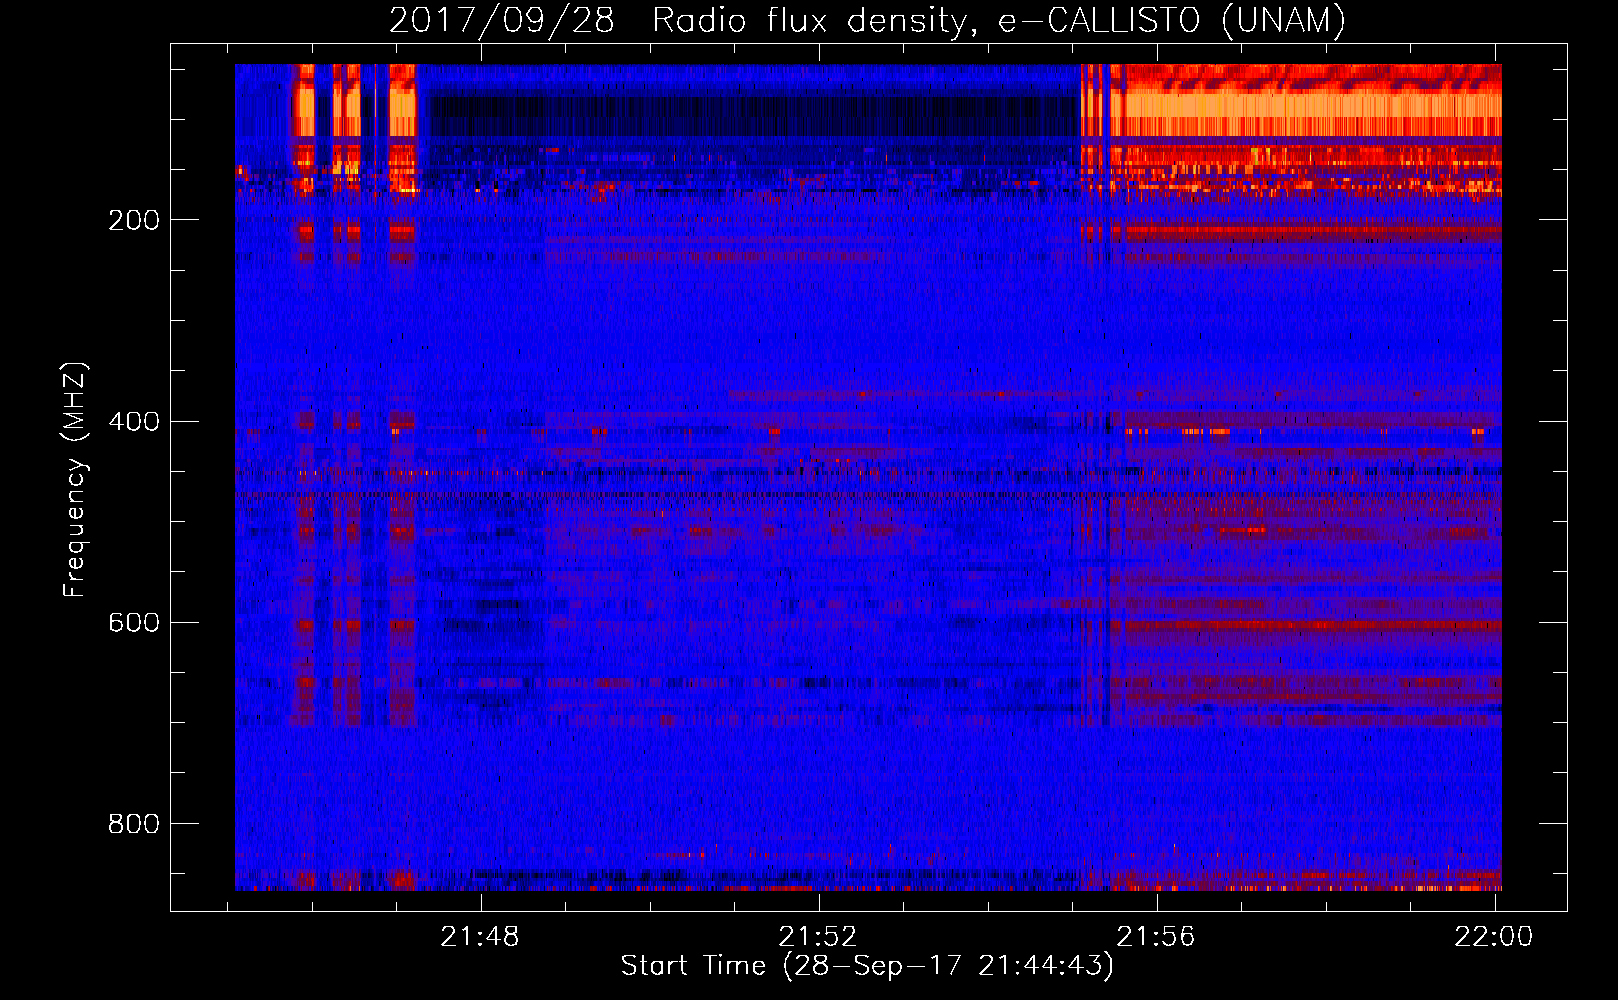The width and height of the screenshot is (1618, 1000).
Task: Click the 600 frequency tick label
Action: tap(134, 622)
